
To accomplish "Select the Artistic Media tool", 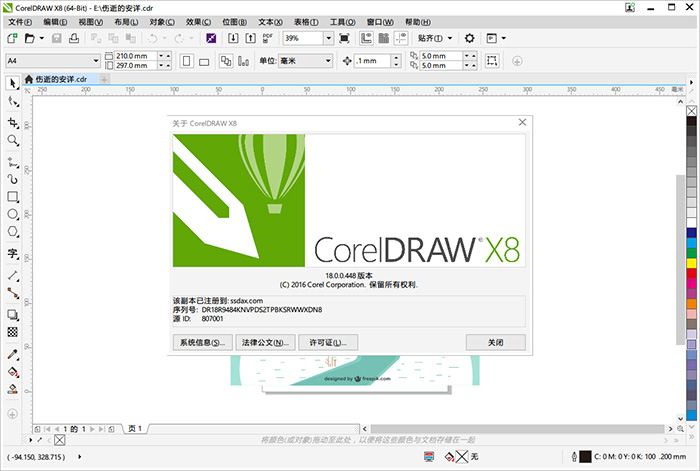I will pos(12,179).
